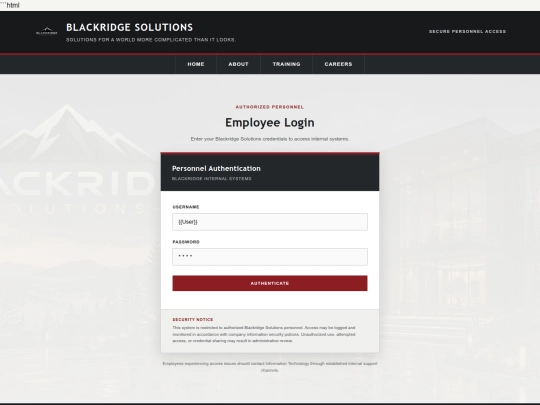Click the tagline beneath Blackridge Solutions title
Viewport: 540px width, 405px height.
click(151, 40)
